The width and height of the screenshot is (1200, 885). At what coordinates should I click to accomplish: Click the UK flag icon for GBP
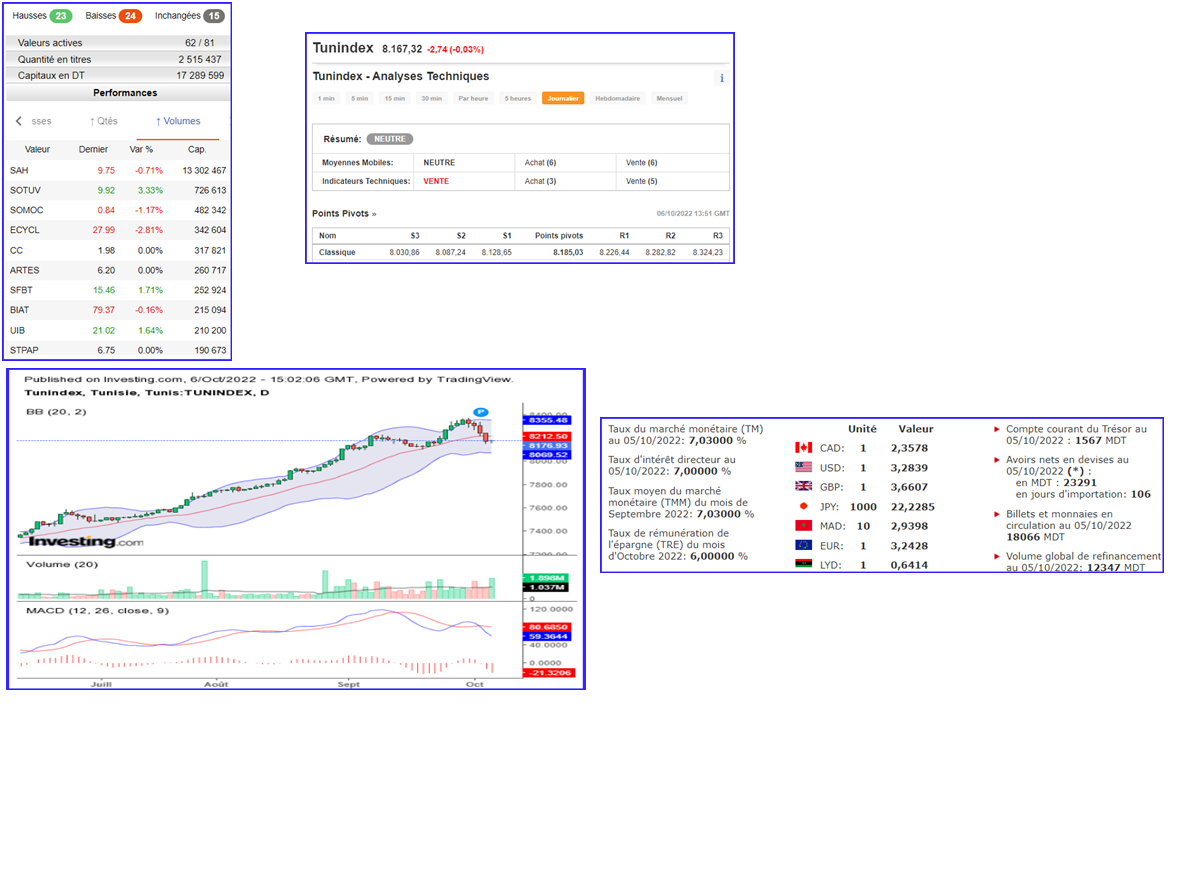[x=802, y=486]
